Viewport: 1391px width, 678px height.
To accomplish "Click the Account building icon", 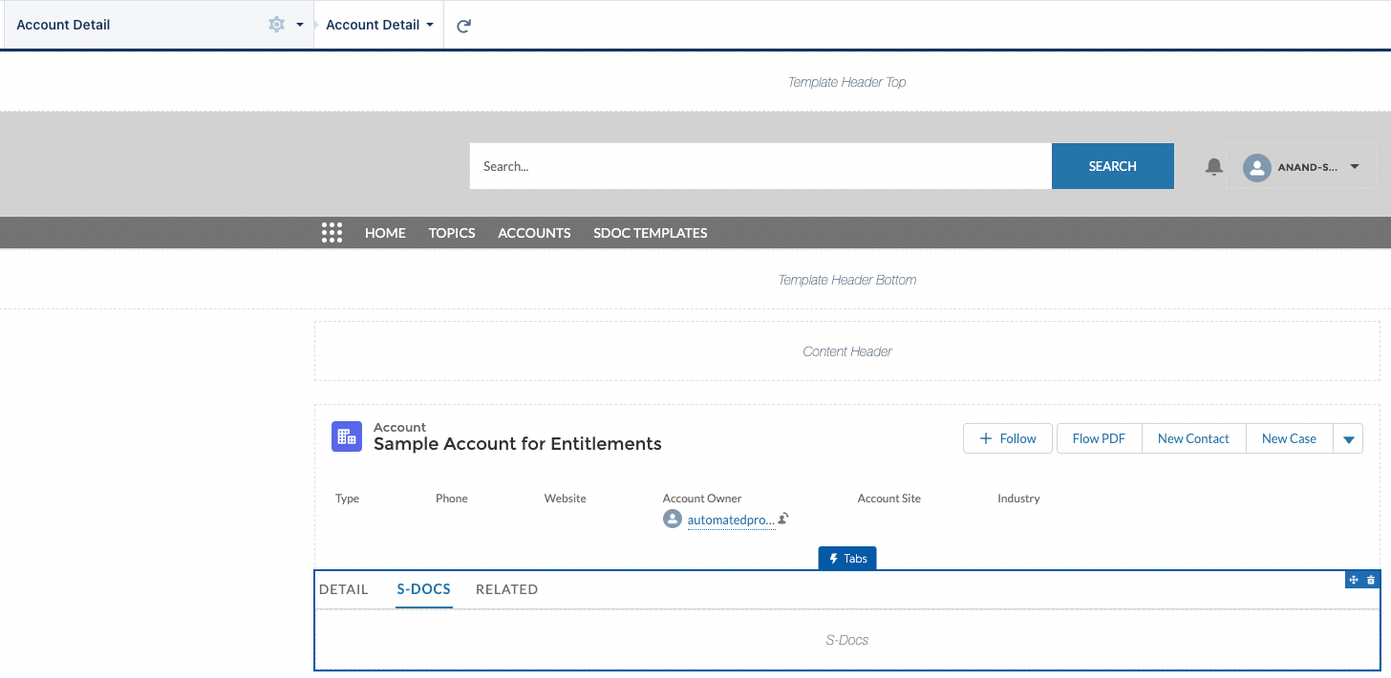I will click(x=347, y=436).
